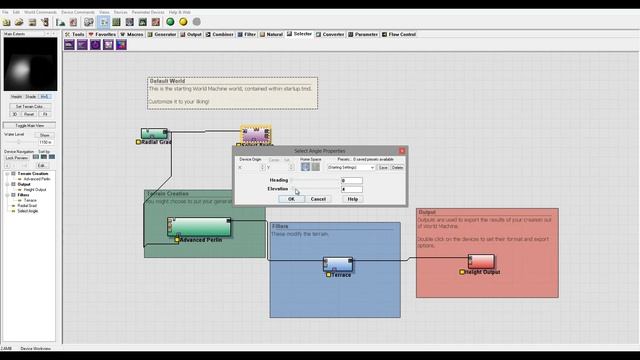Click the last Sort by icon

tap(52, 157)
